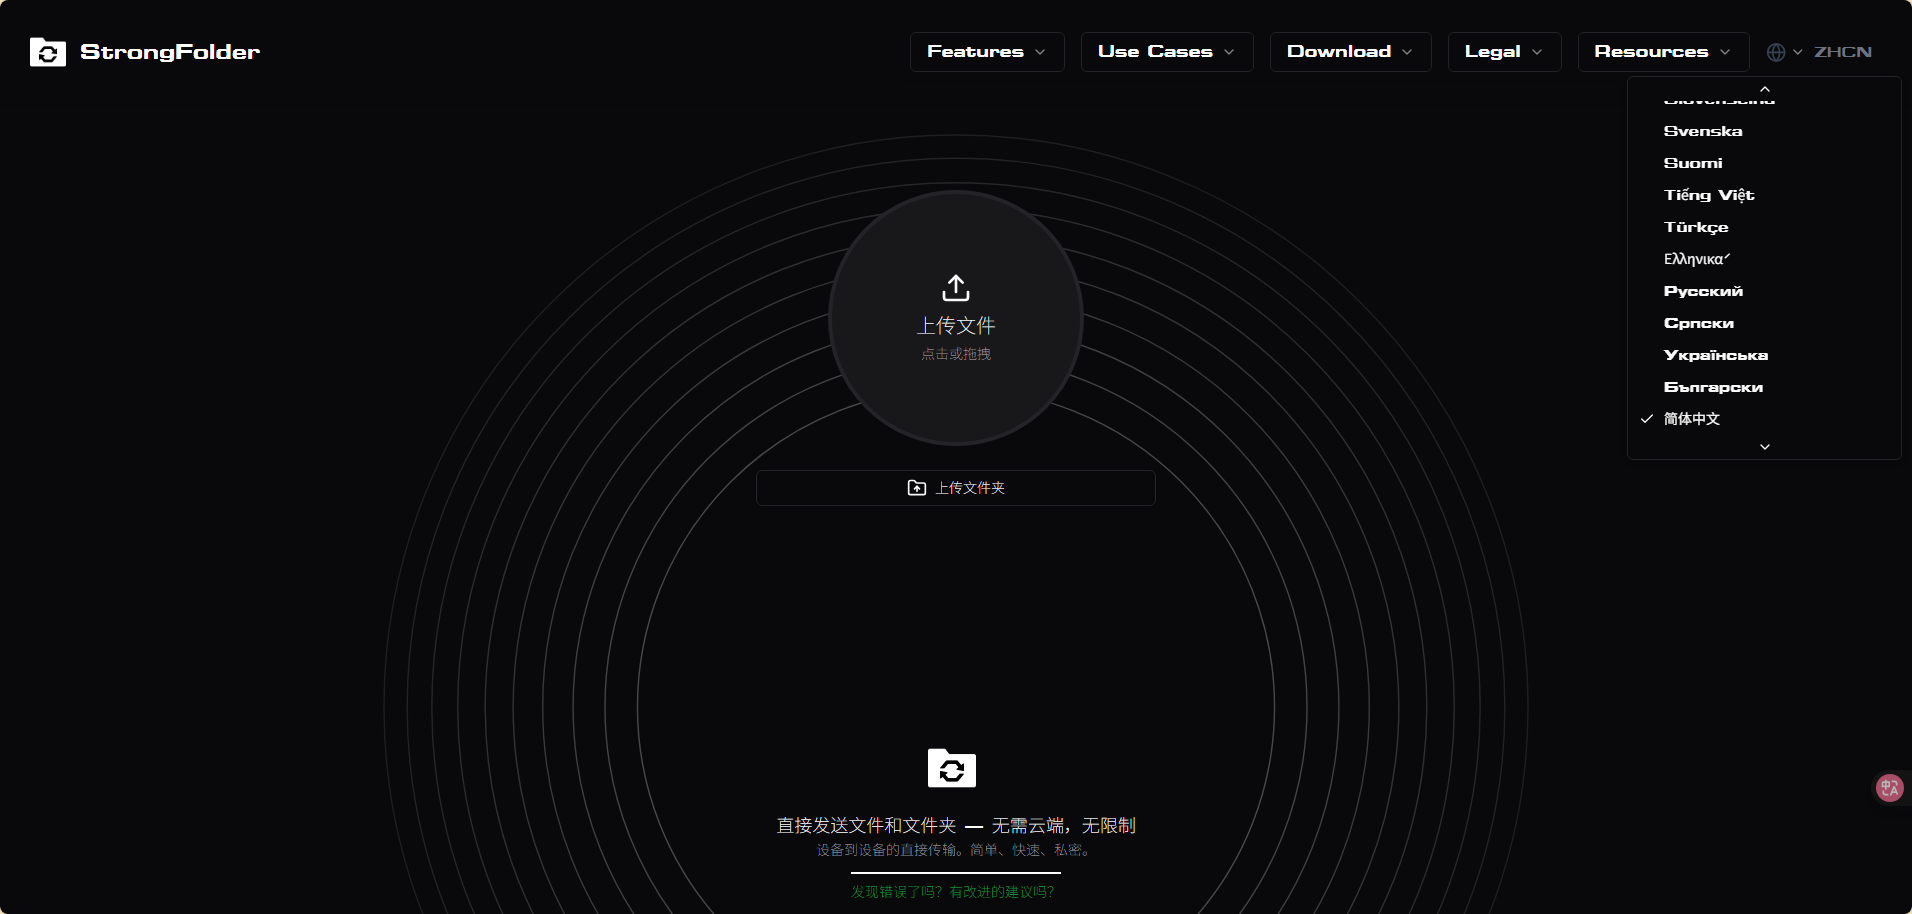Screen dimensions: 1912x914
Task: Click the 上传文件夹 button
Action: pos(955,487)
